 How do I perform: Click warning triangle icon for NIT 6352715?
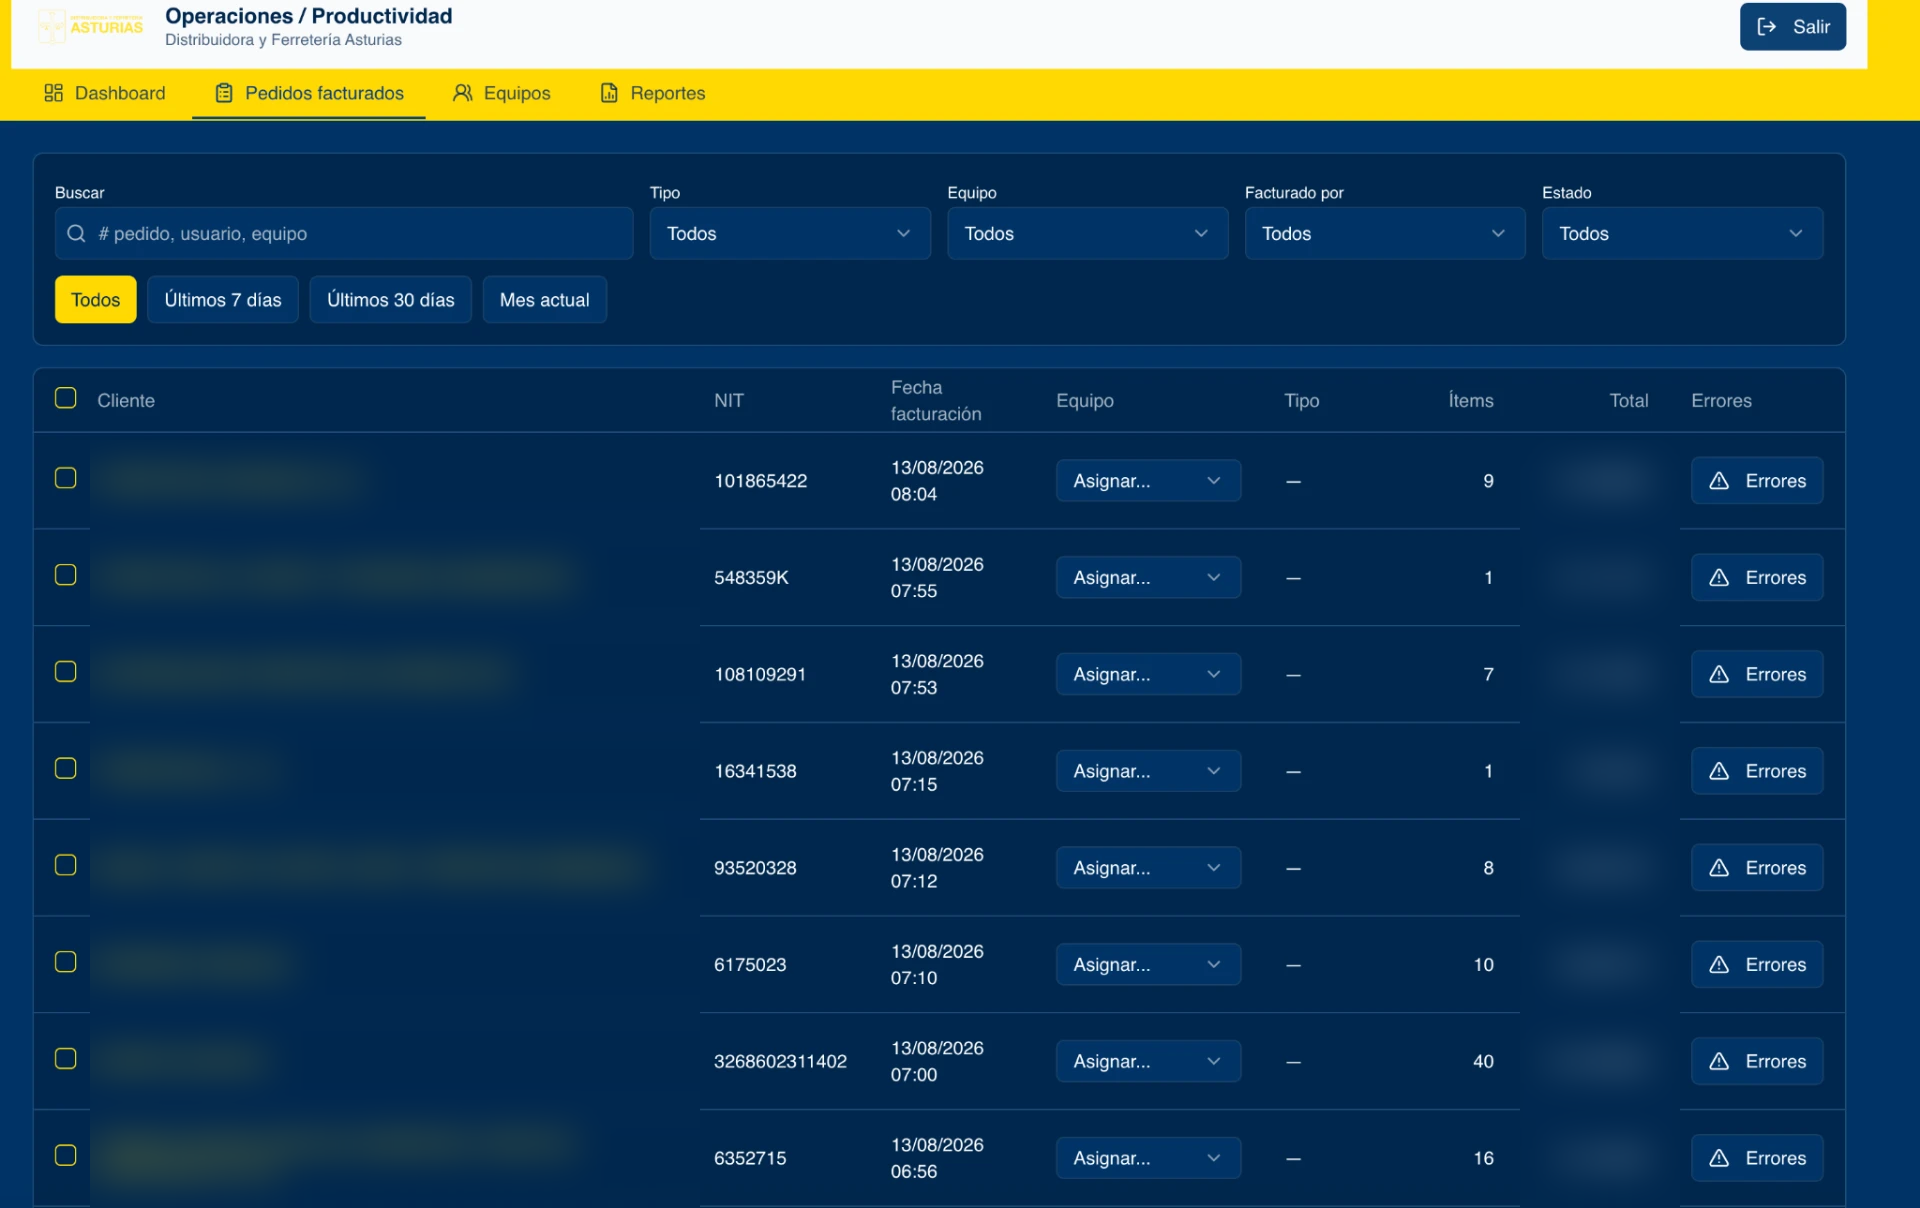(x=1719, y=1158)
